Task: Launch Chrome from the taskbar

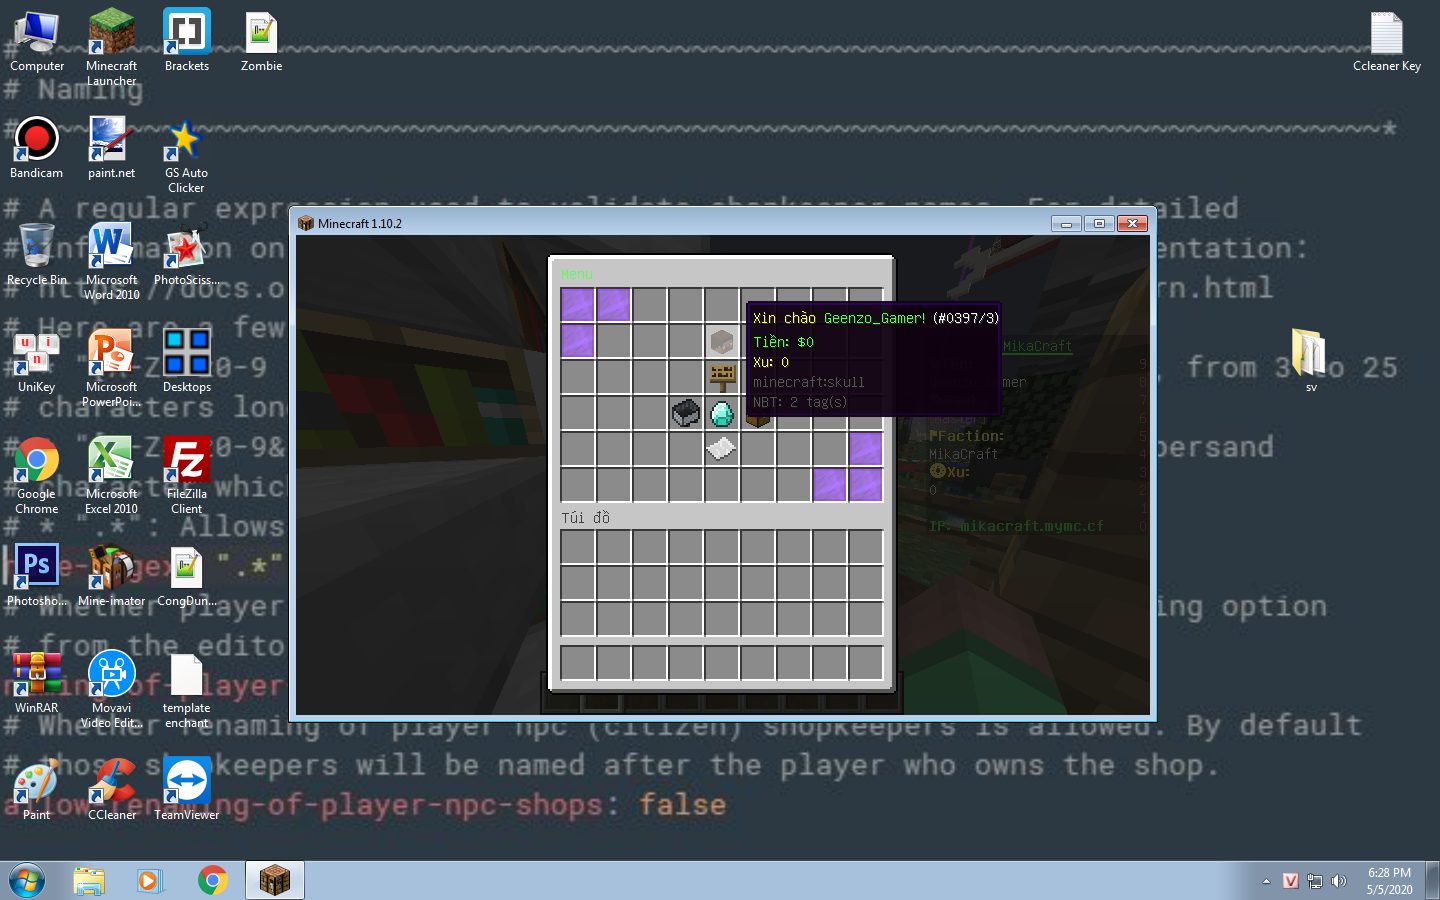Action: [212, 880]
